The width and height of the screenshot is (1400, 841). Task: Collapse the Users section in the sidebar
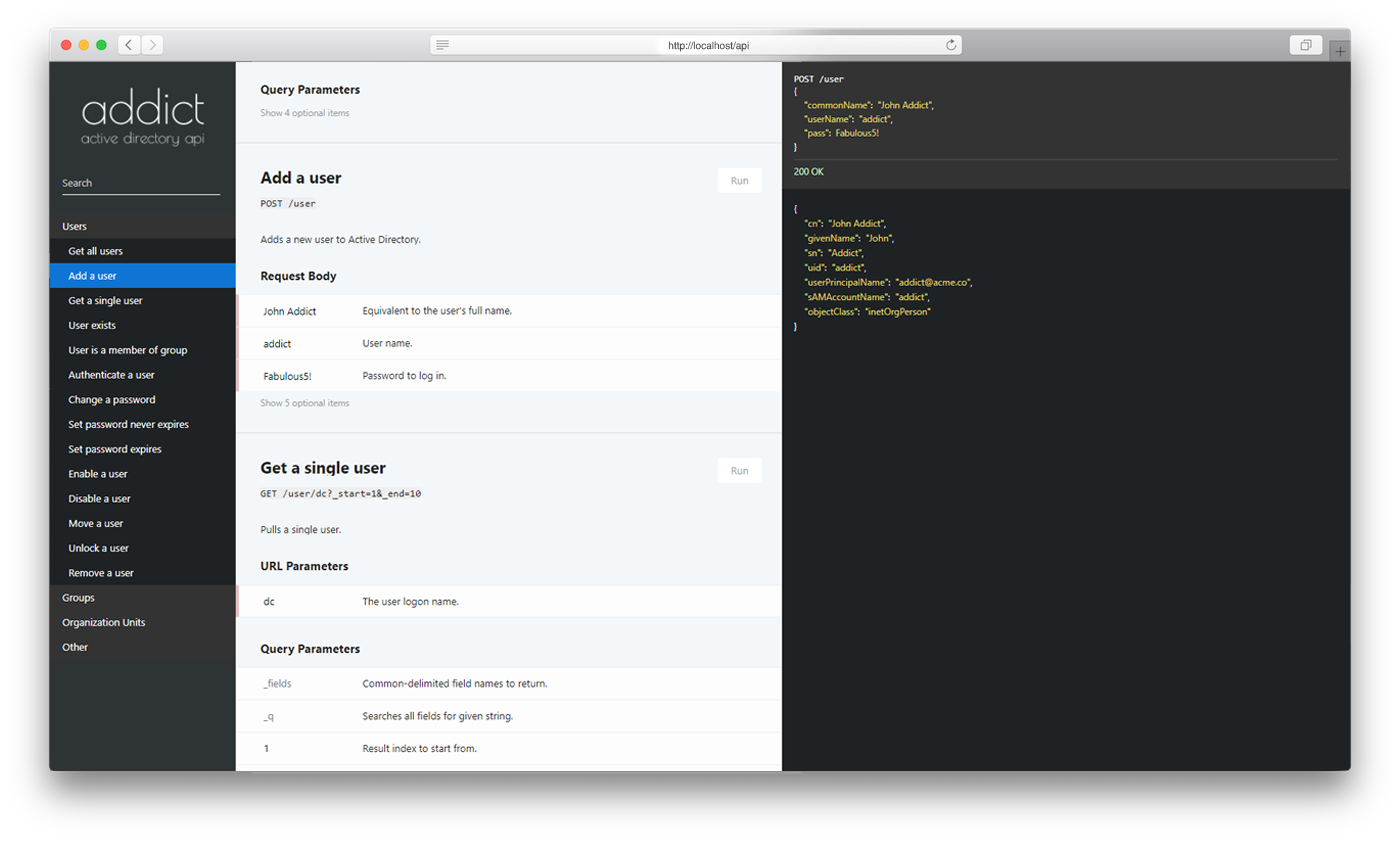73,226
